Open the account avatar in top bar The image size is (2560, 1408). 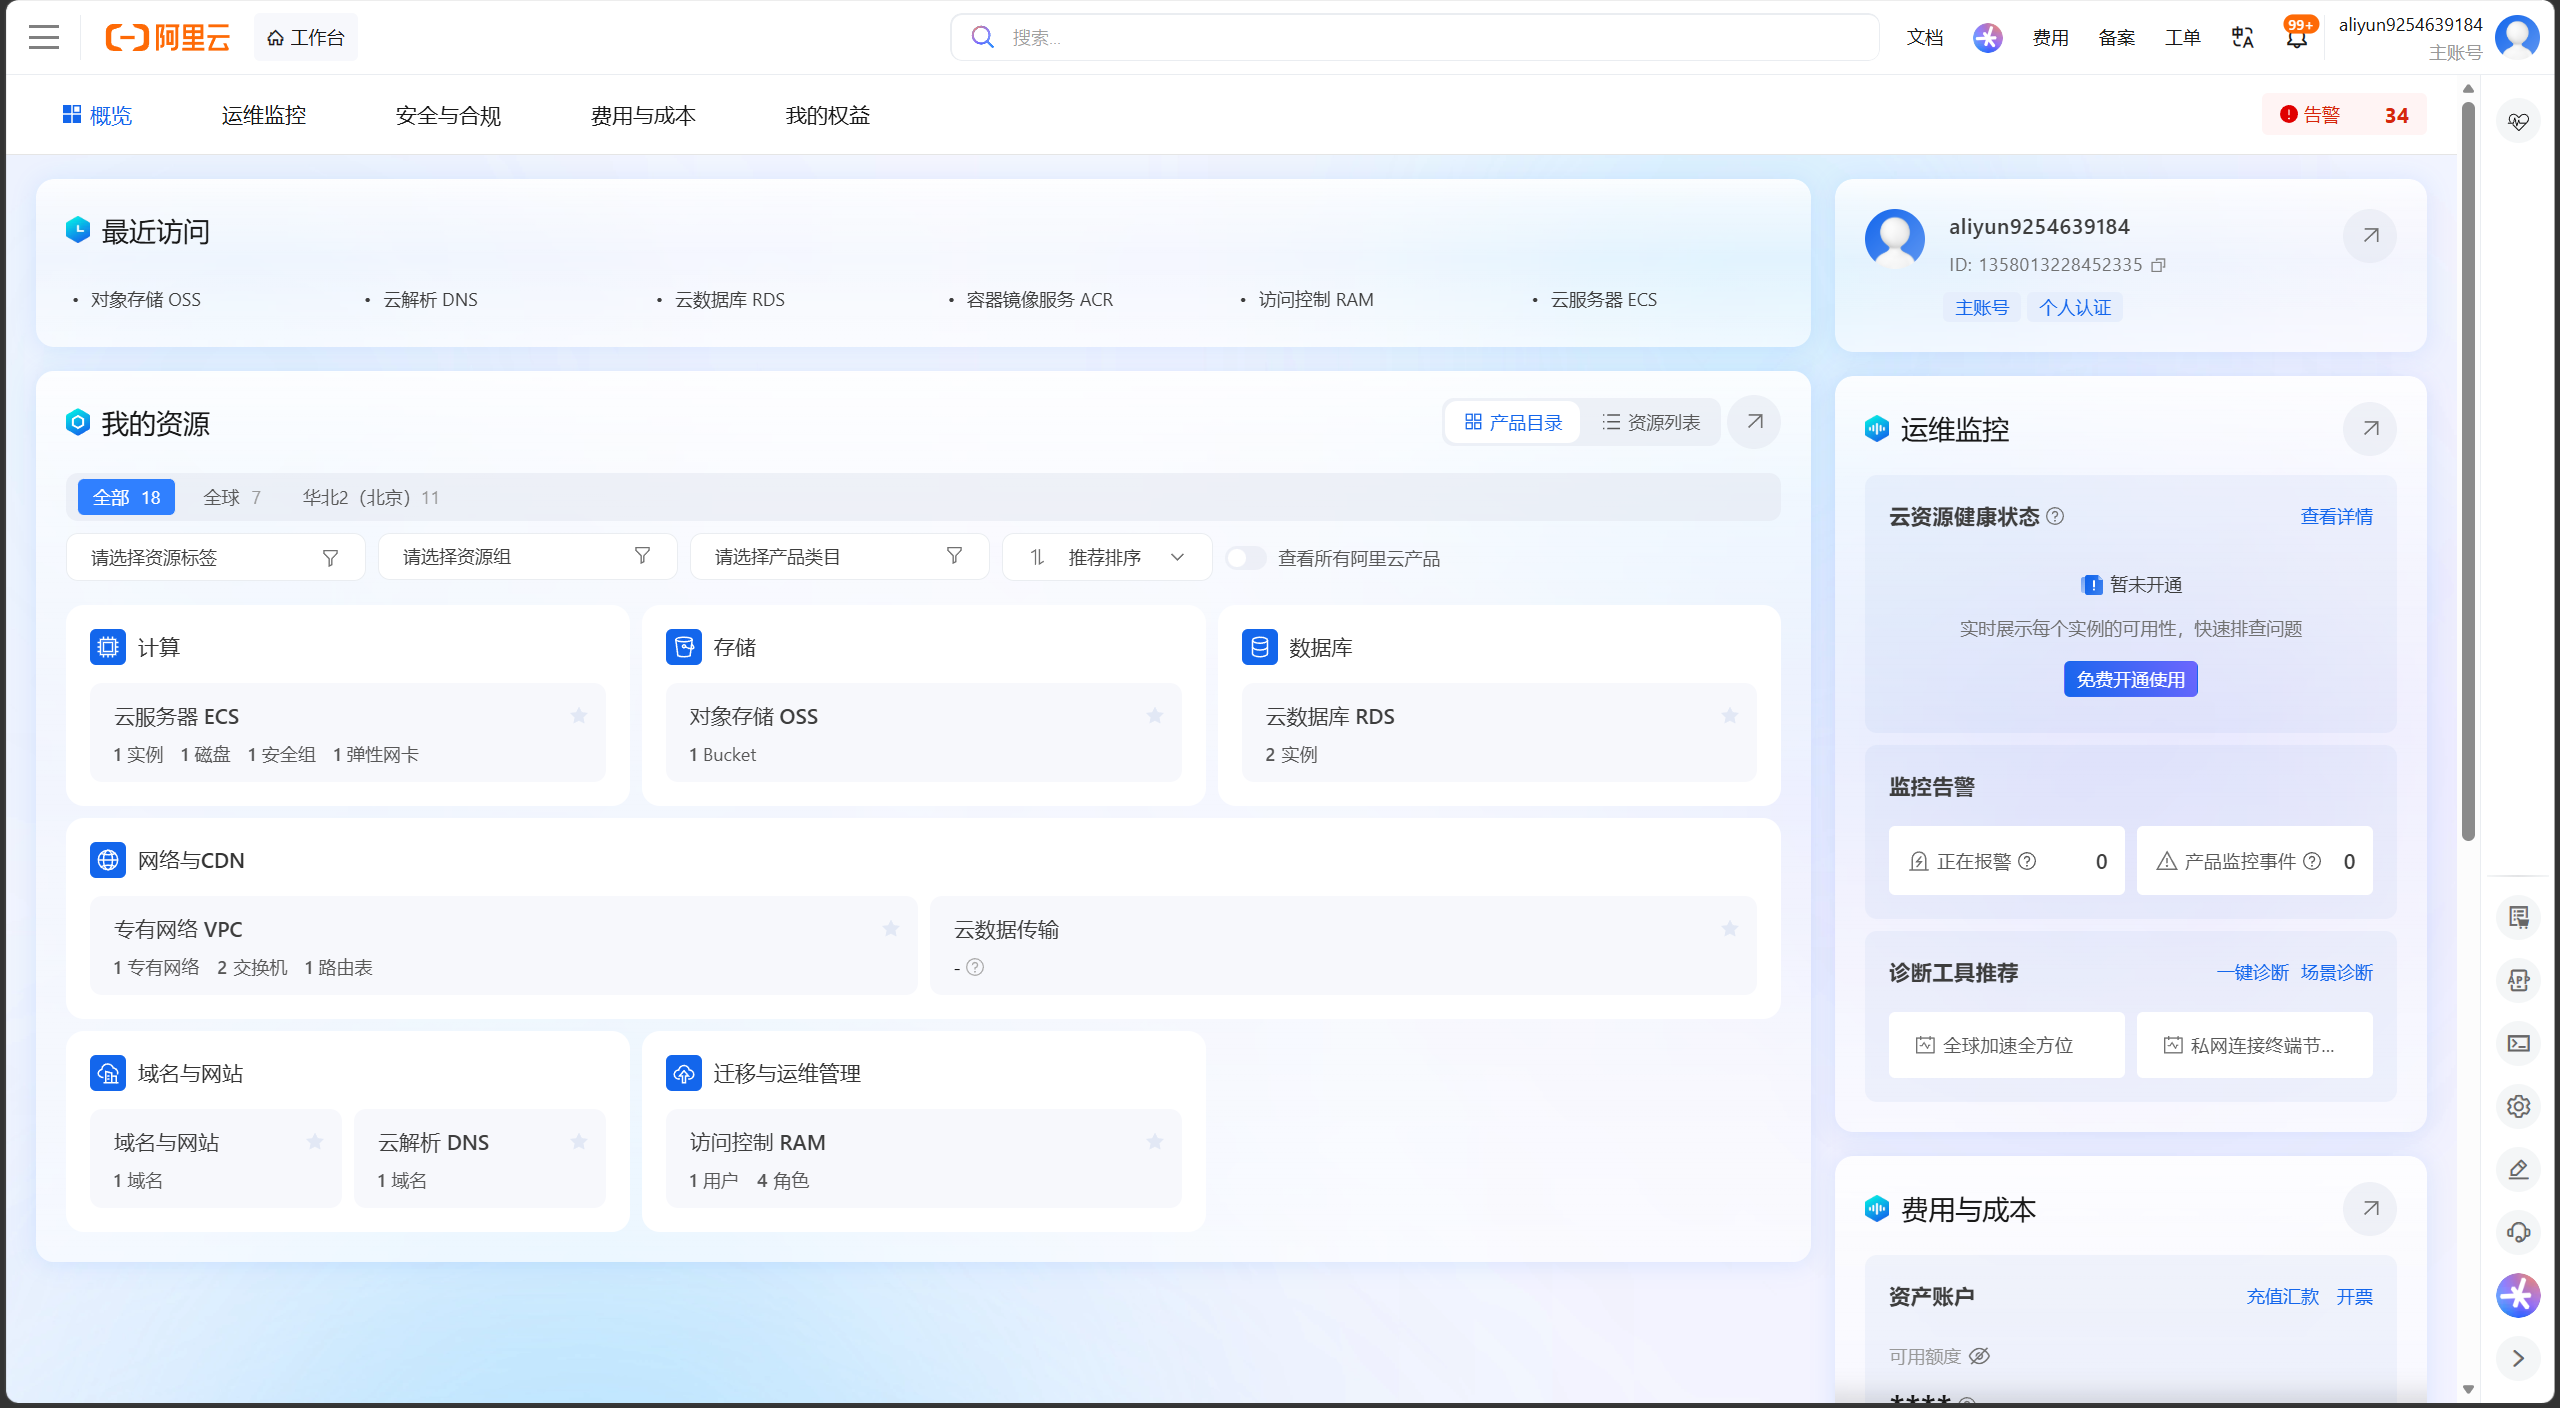point(2517,38)
